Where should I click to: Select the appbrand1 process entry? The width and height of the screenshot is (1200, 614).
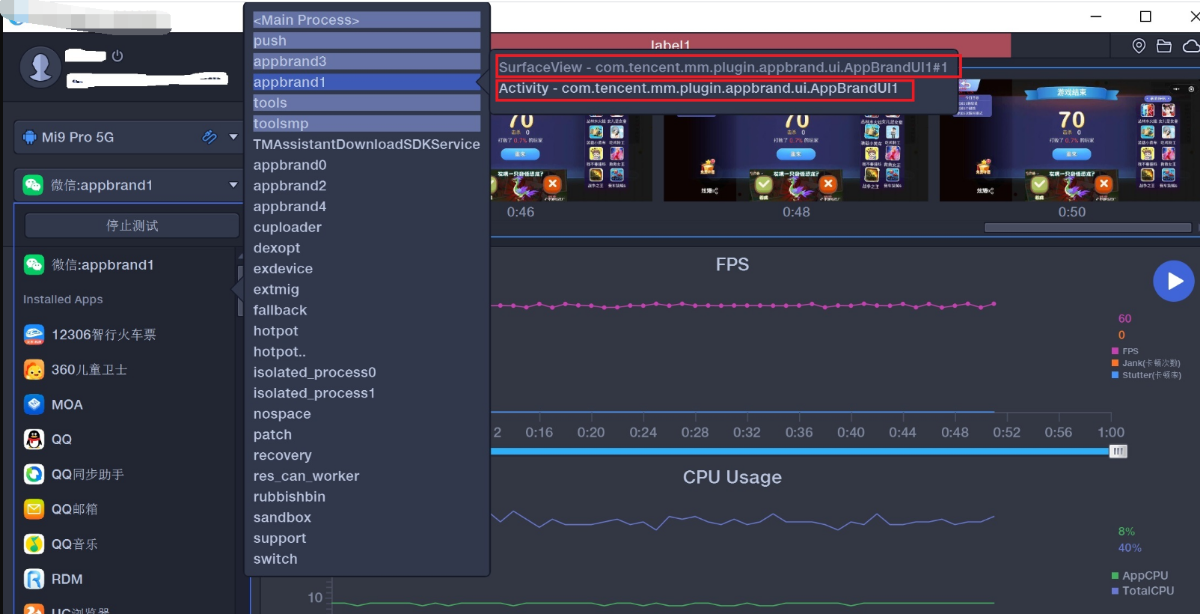tap(367, 82)
